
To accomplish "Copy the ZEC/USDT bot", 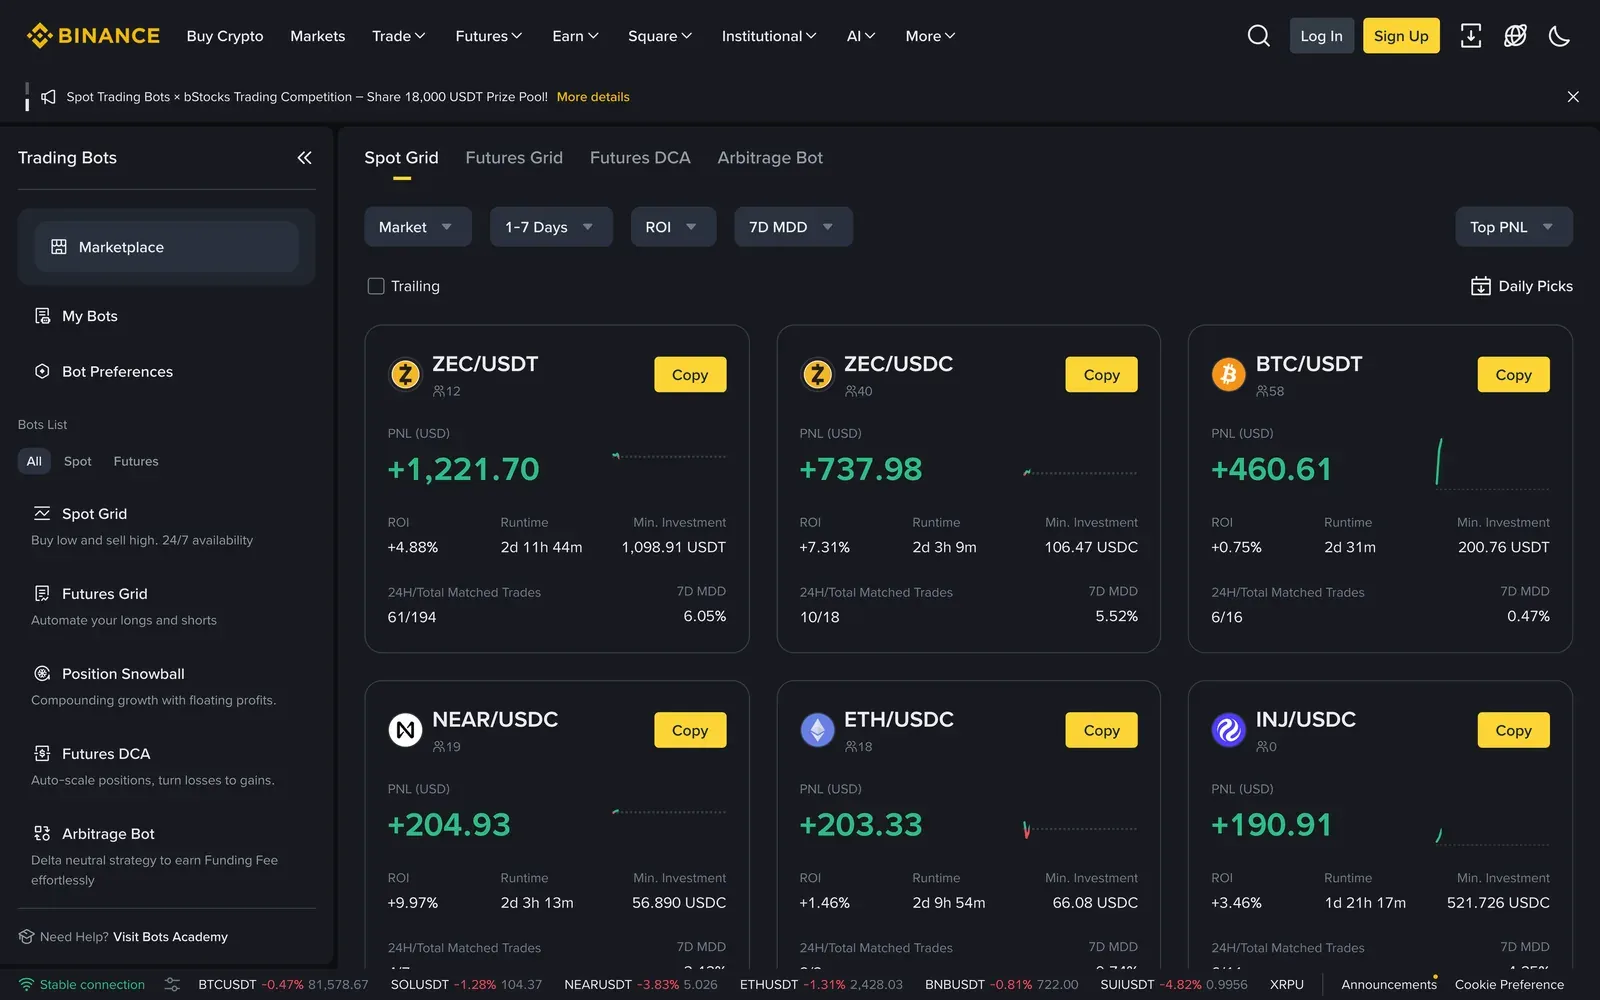I will pos(690,375).
